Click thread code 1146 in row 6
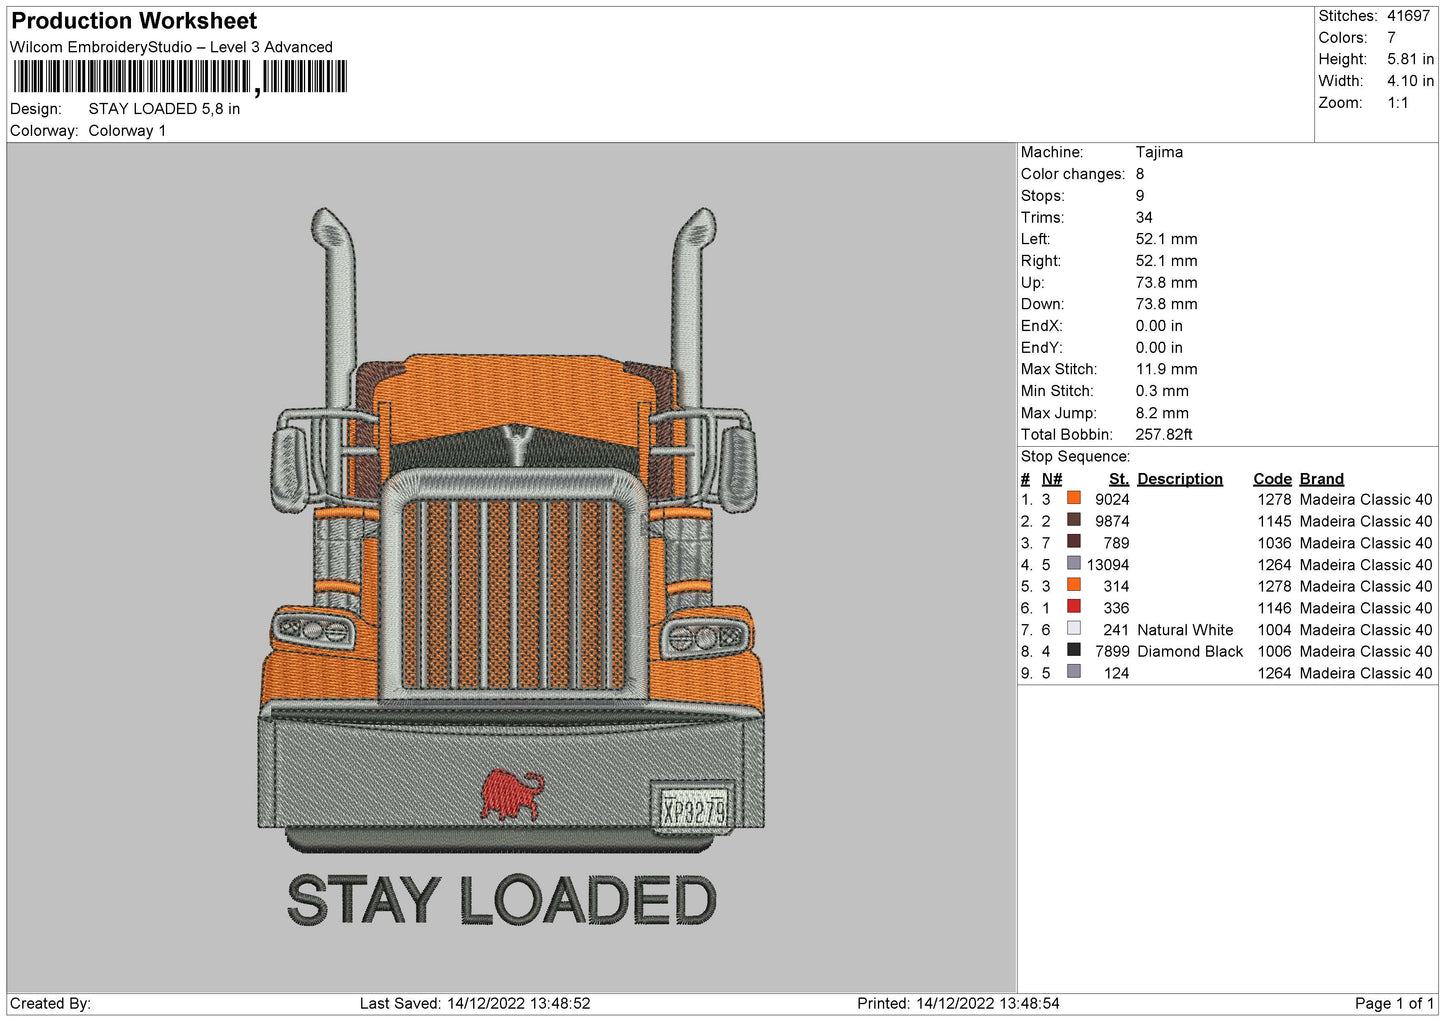The height and width of the screenshot is (1021, 1445). (1274, 609)
